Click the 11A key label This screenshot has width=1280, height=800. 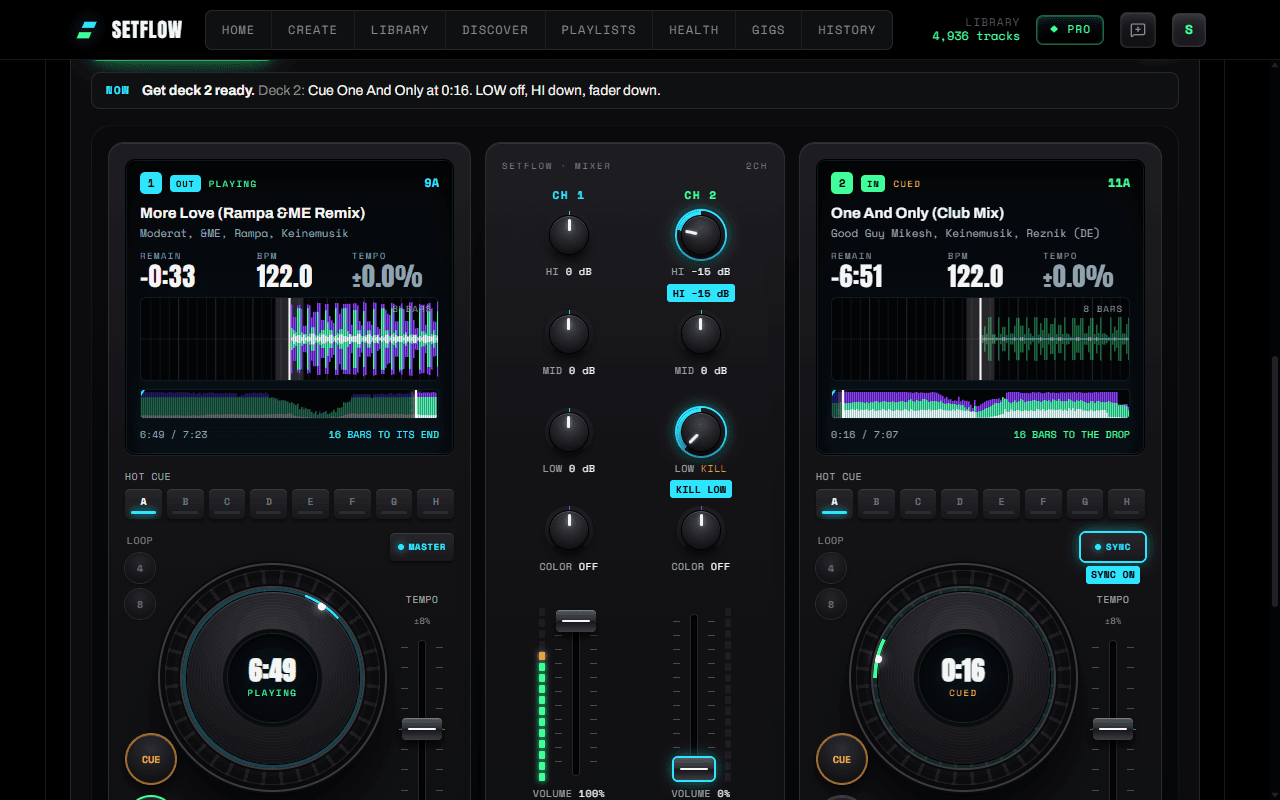[1118, 184]
